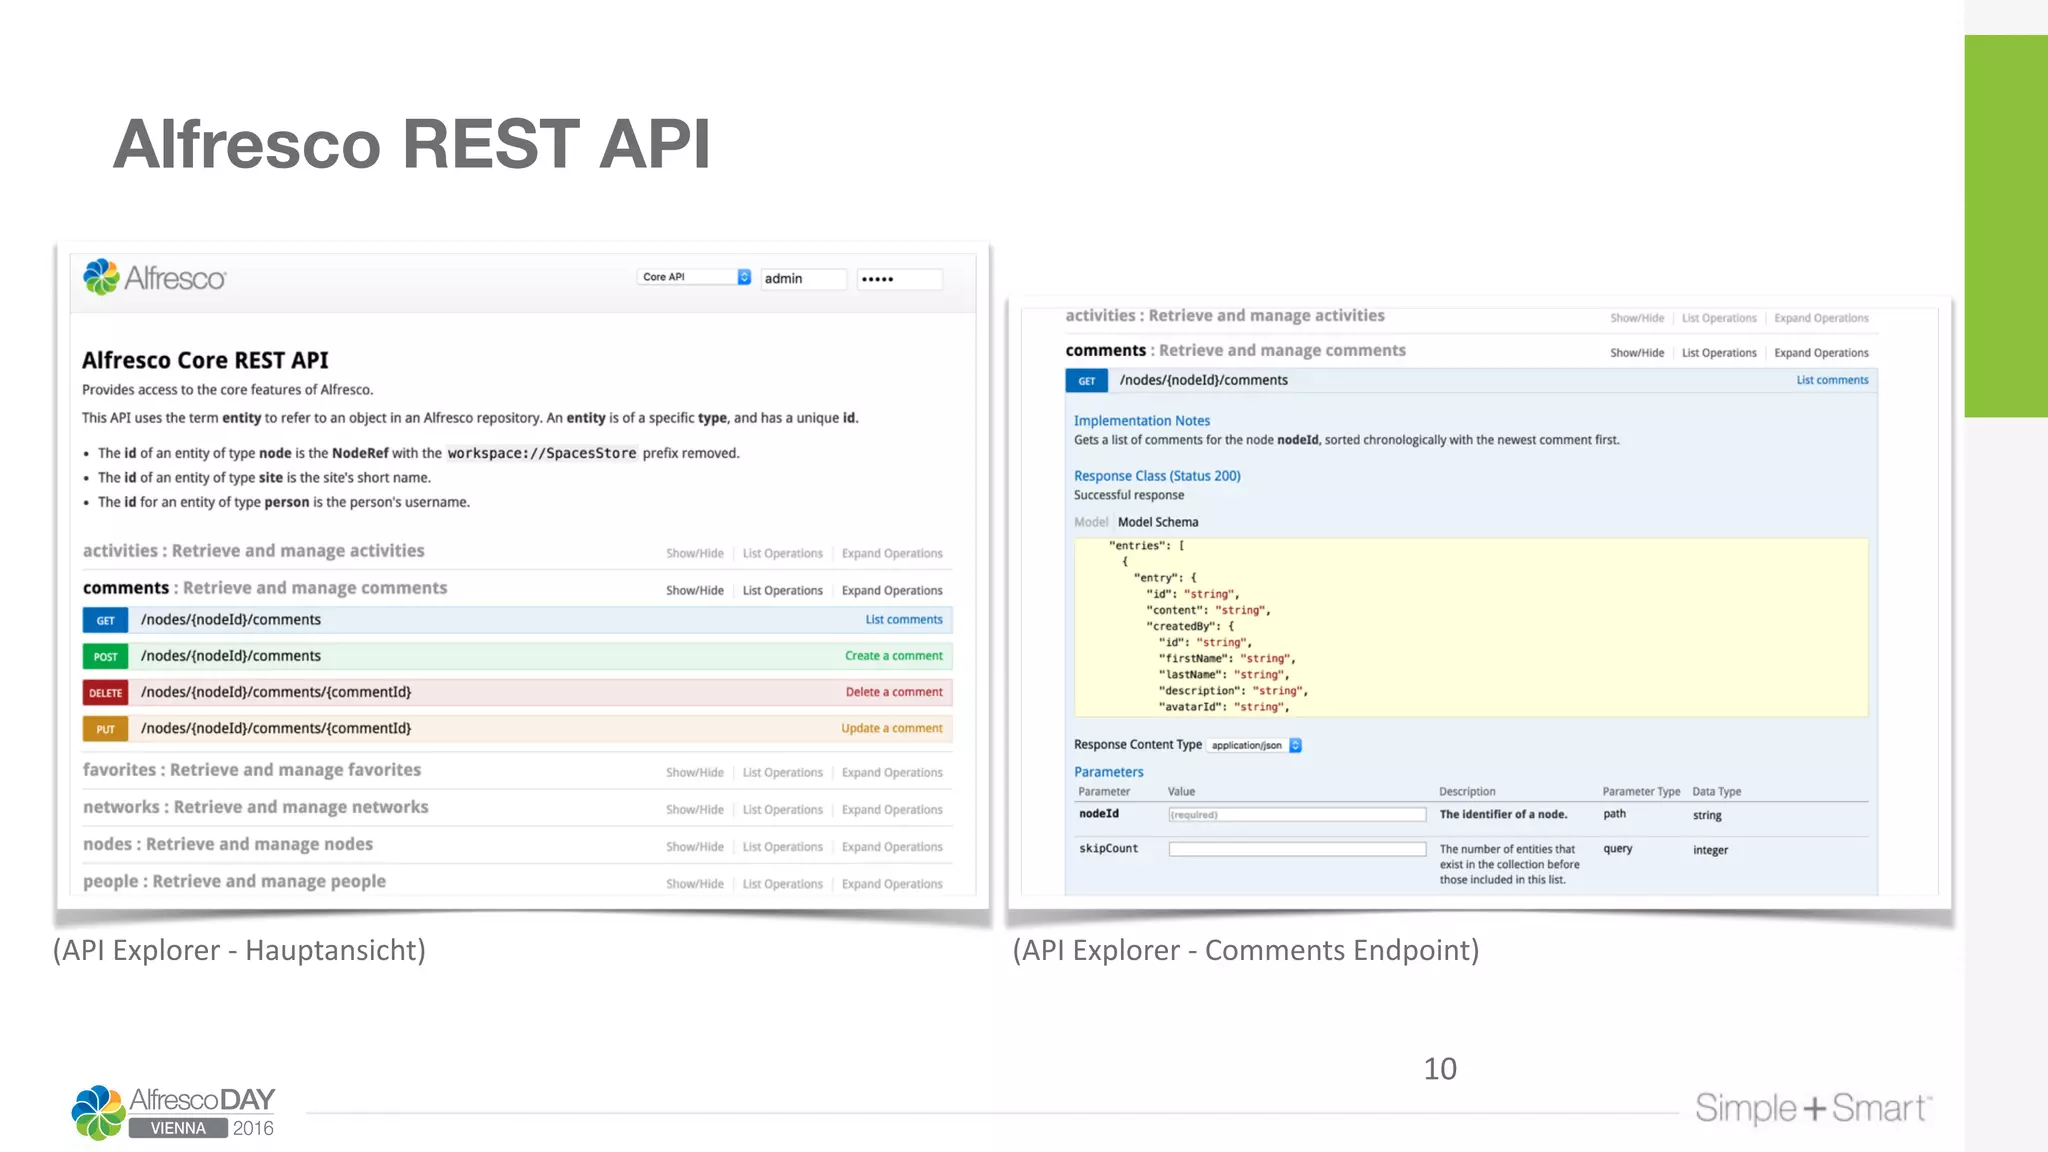Click Expand Operations for comments in Comments Endpoint view
The image size is (2048, 1152).
[1821, 353]
